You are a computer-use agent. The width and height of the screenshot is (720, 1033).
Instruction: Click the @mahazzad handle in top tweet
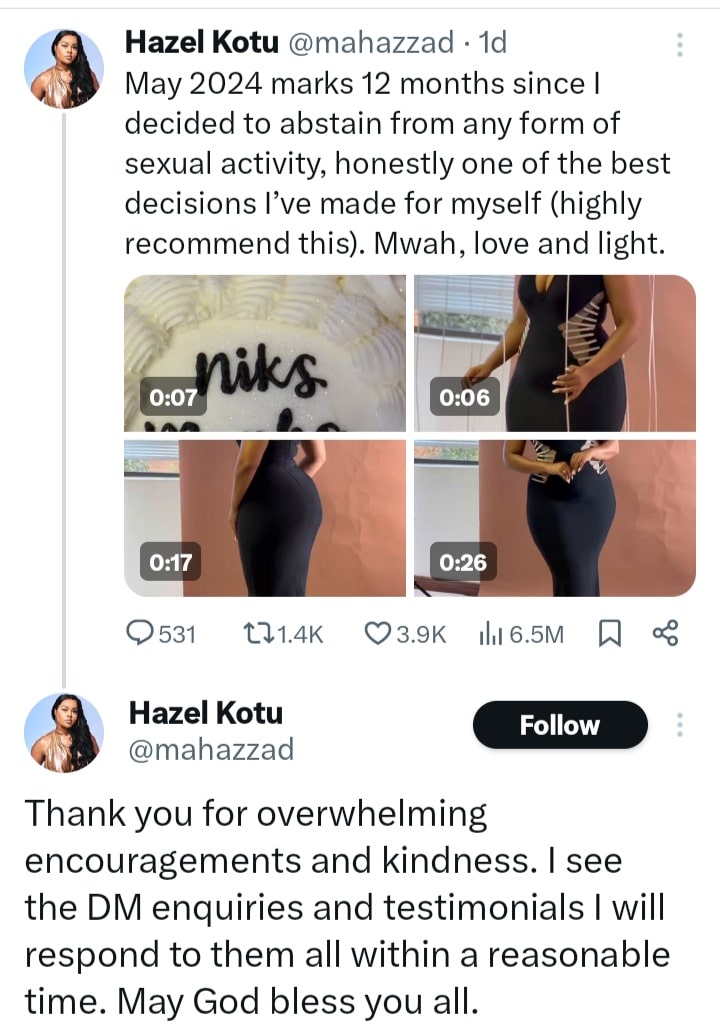click(x=366, y=42)
